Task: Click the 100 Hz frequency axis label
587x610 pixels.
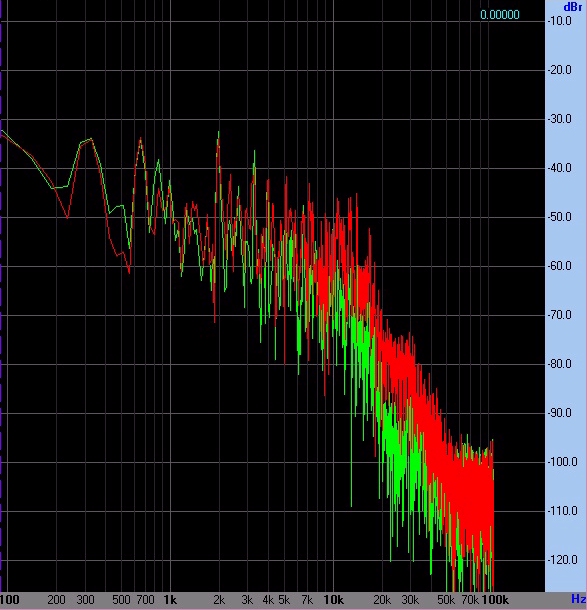Action: click(x=9, y=600)
